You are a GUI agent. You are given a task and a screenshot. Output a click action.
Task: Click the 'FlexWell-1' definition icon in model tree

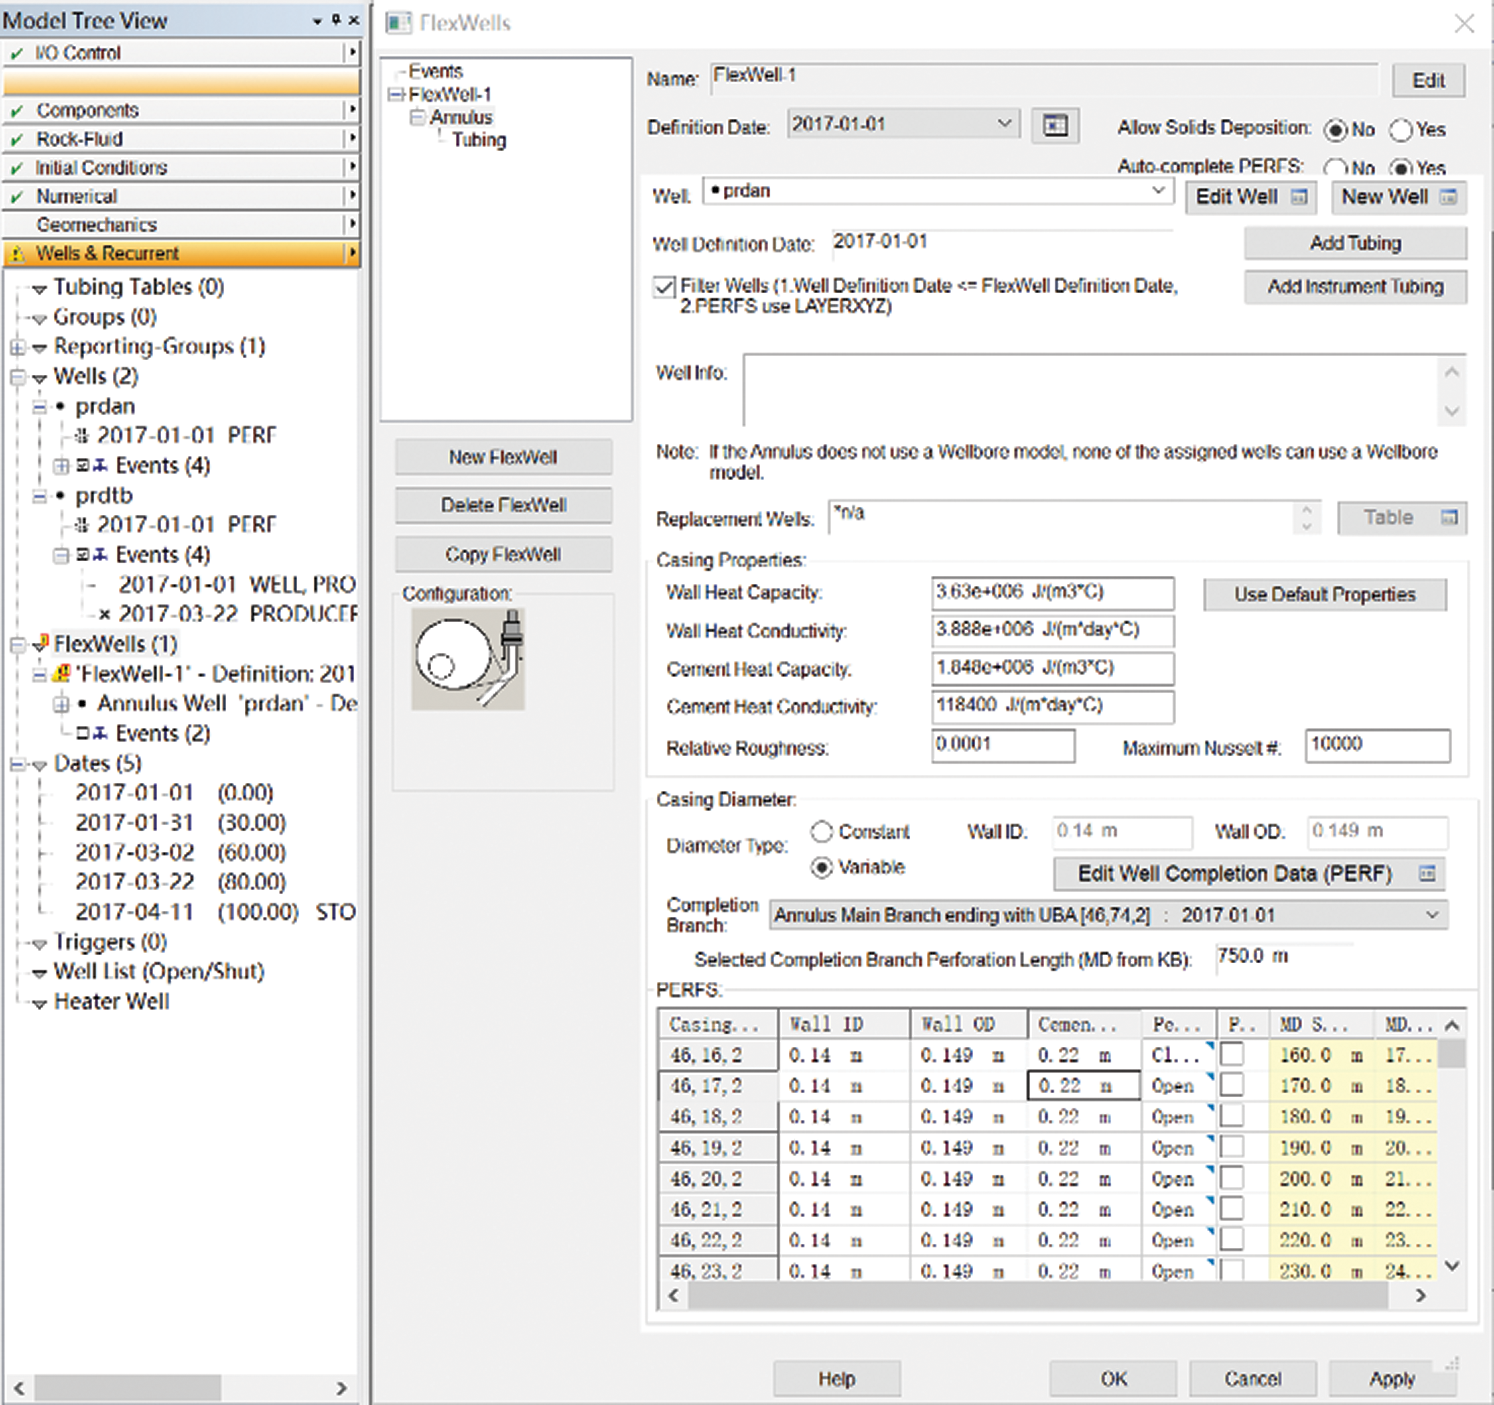(x=62, y=674)
